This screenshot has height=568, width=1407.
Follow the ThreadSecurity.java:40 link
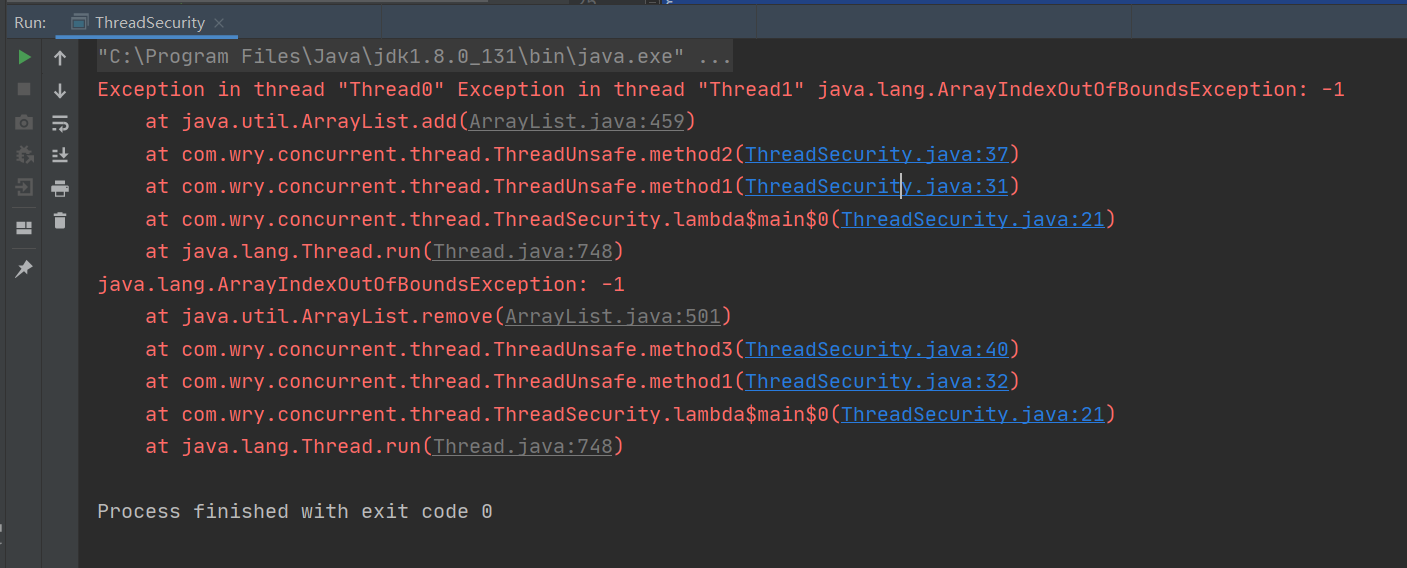(877, 349)
